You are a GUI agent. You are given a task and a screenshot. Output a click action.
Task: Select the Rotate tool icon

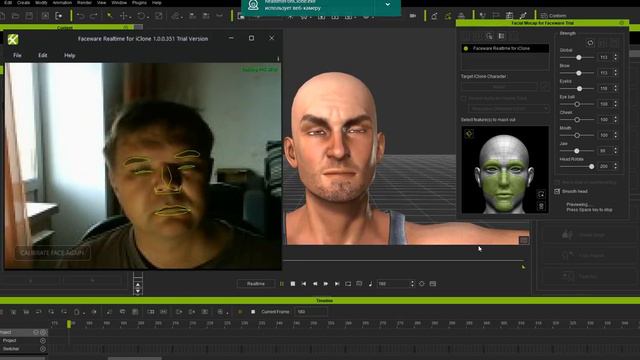click(141, 16)
